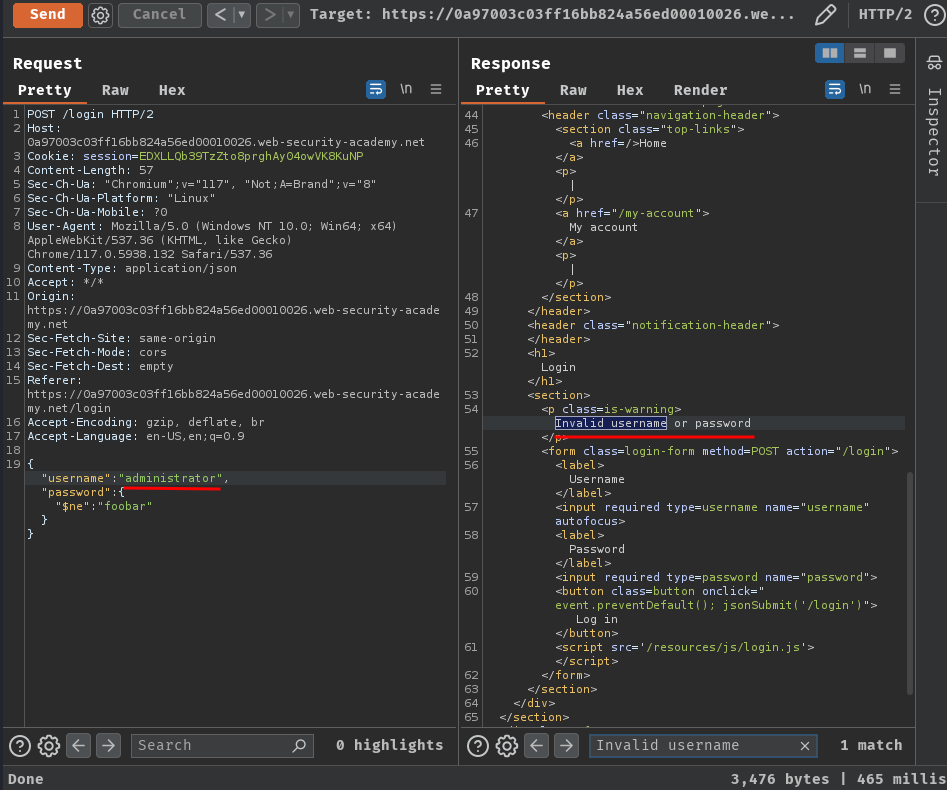Screen dimensions: 947x790
Task: Switch to Response Raw tab
Action: tap(573, 90)
